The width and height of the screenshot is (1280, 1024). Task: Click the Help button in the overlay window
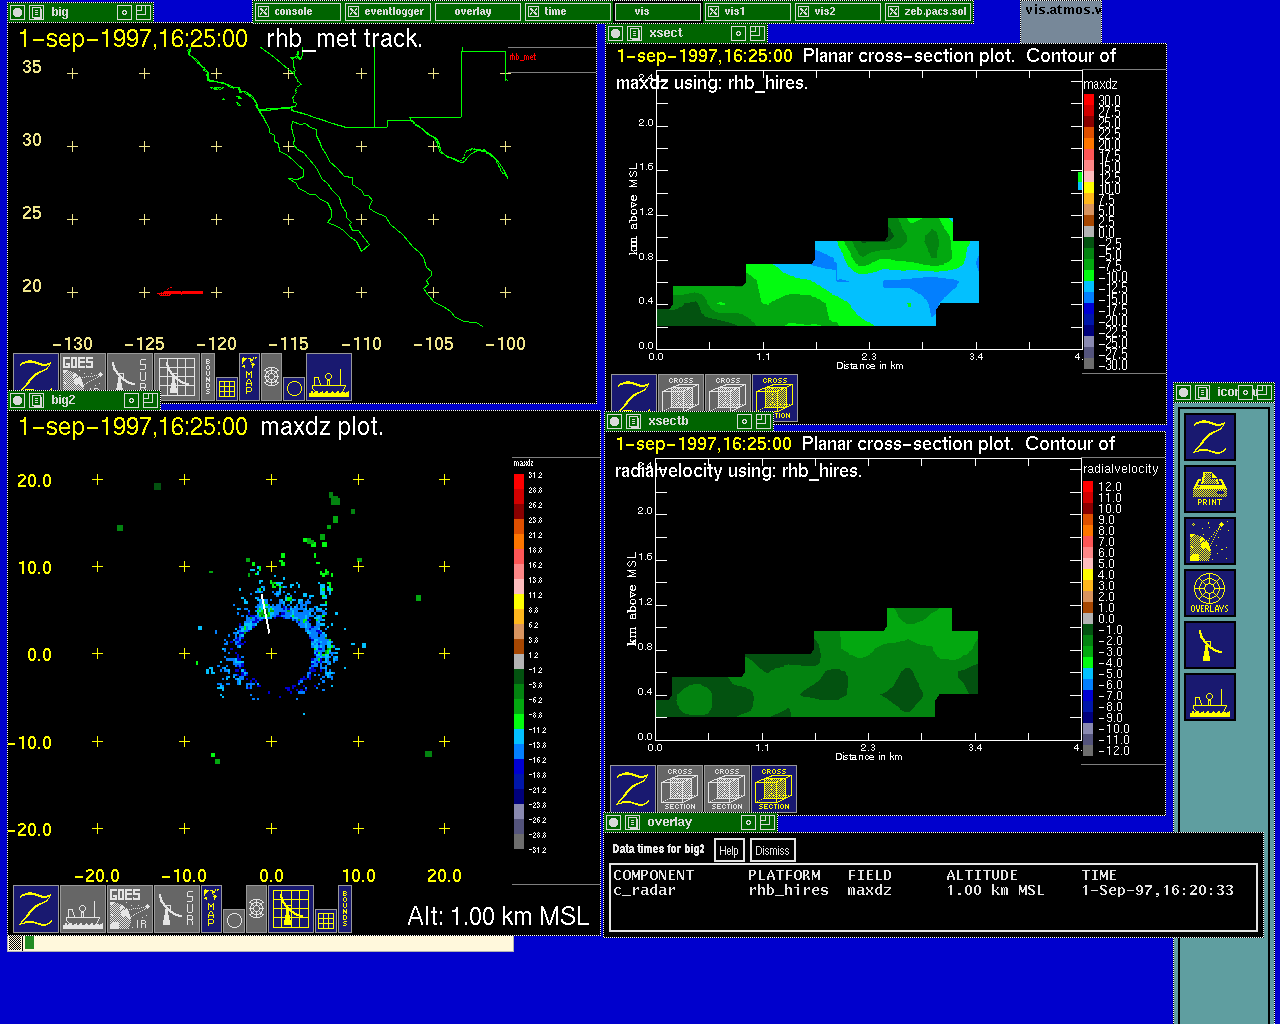point(729,851)
